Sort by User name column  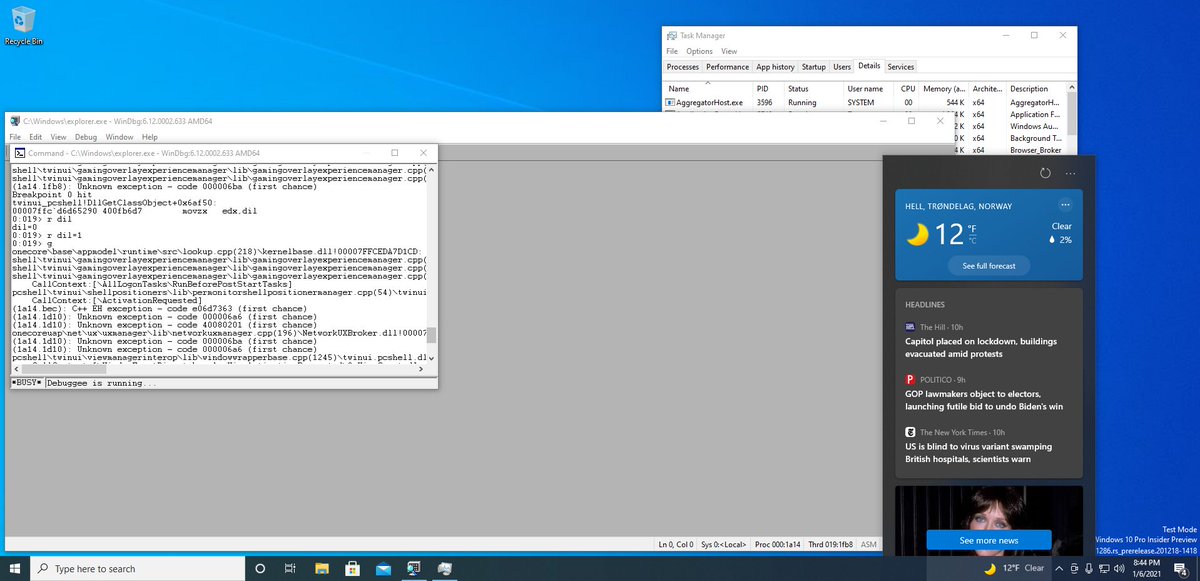[x=869, y=88]
